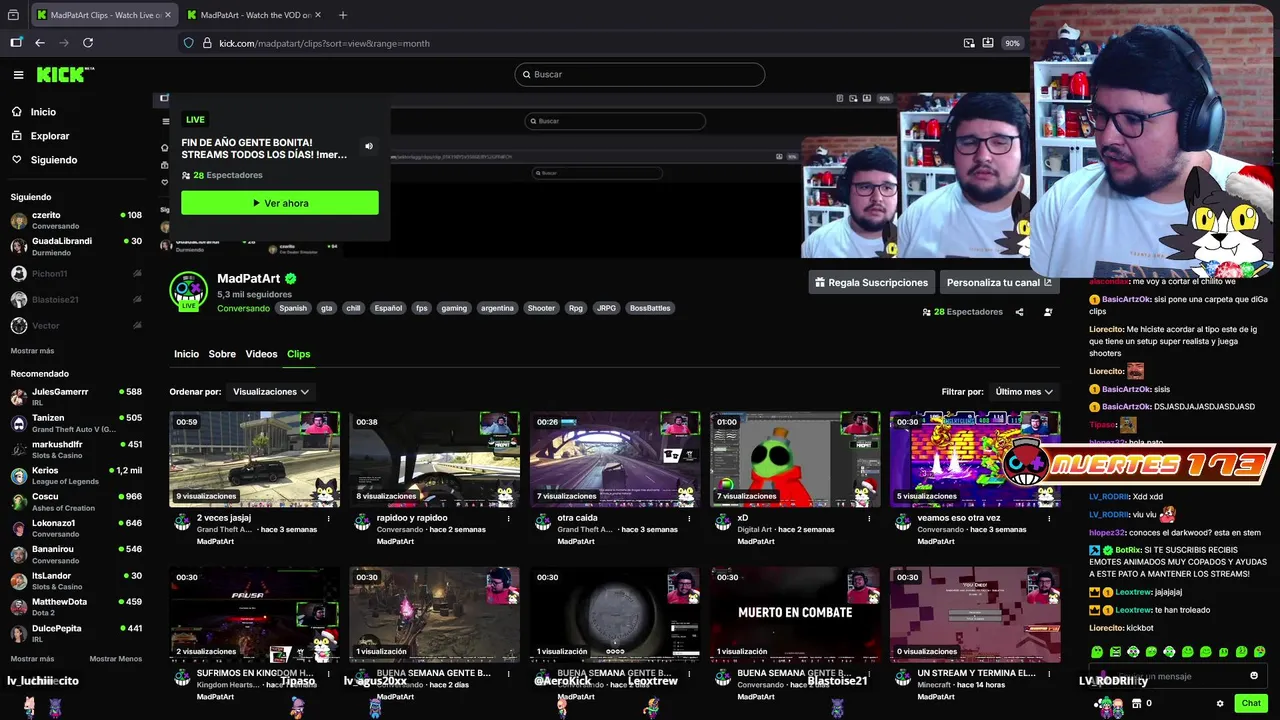Switch to the Videos channel tab
The image size is (1280, 720).
(261, 354)
